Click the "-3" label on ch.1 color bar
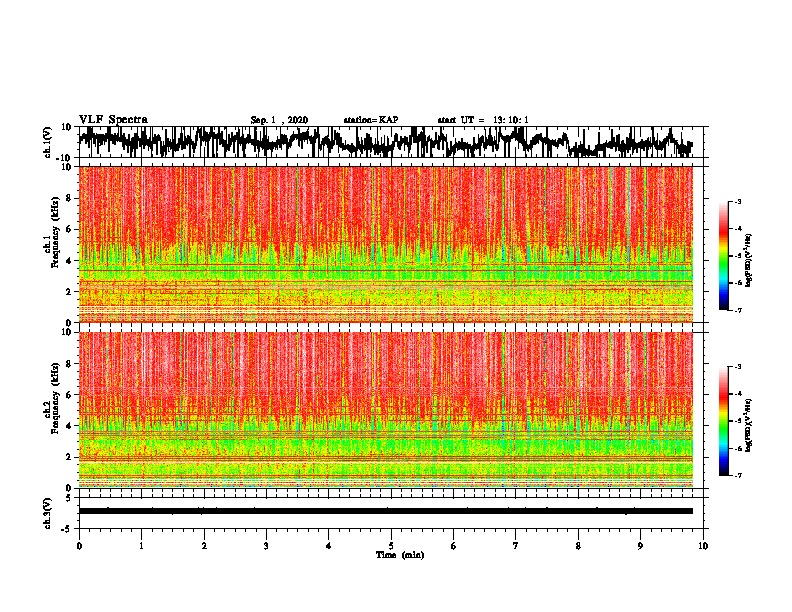Screen dimensions: 792x612 coord(737,201)
